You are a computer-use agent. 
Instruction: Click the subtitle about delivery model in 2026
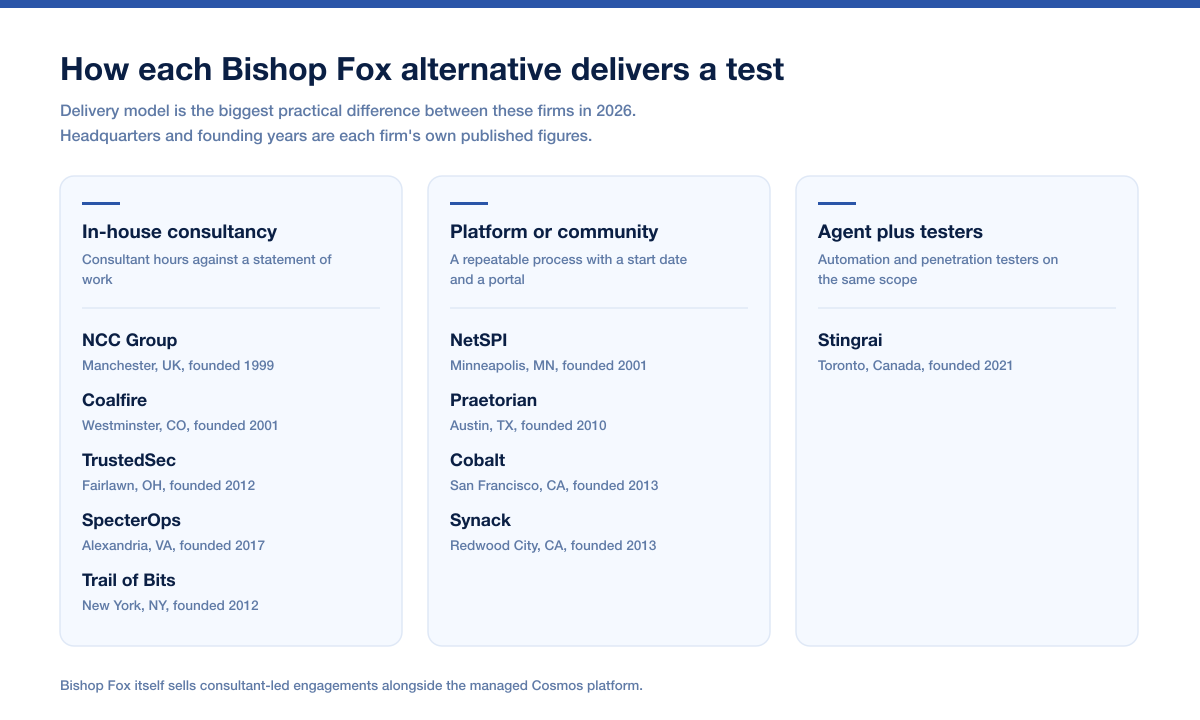coord(348,110)
